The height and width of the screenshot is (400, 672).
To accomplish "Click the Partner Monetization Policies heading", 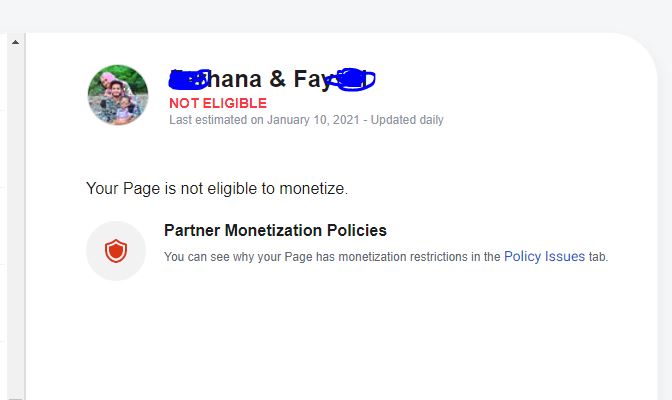I will pos(275,231).
